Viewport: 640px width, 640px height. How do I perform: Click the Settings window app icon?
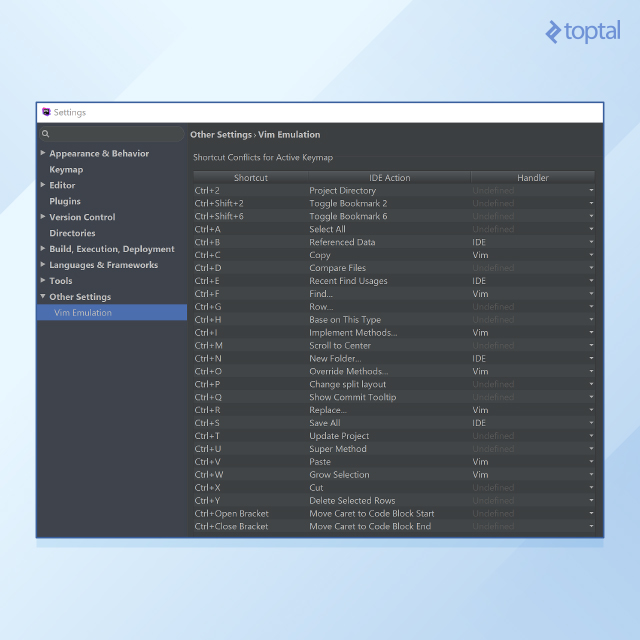pyautogui.click(x=46, y=112)
